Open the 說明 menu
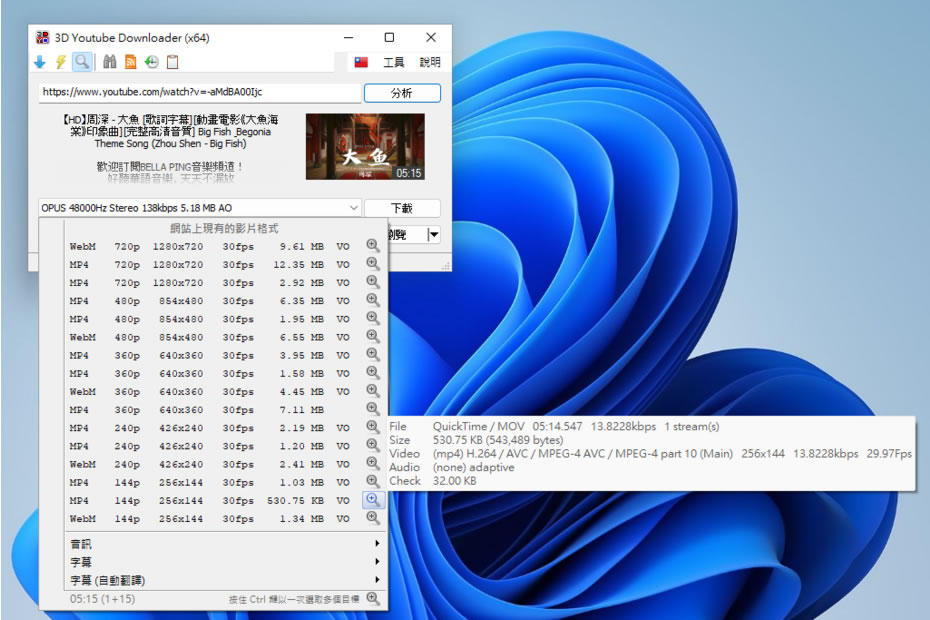Screen dimensions: 930x620 430,62
